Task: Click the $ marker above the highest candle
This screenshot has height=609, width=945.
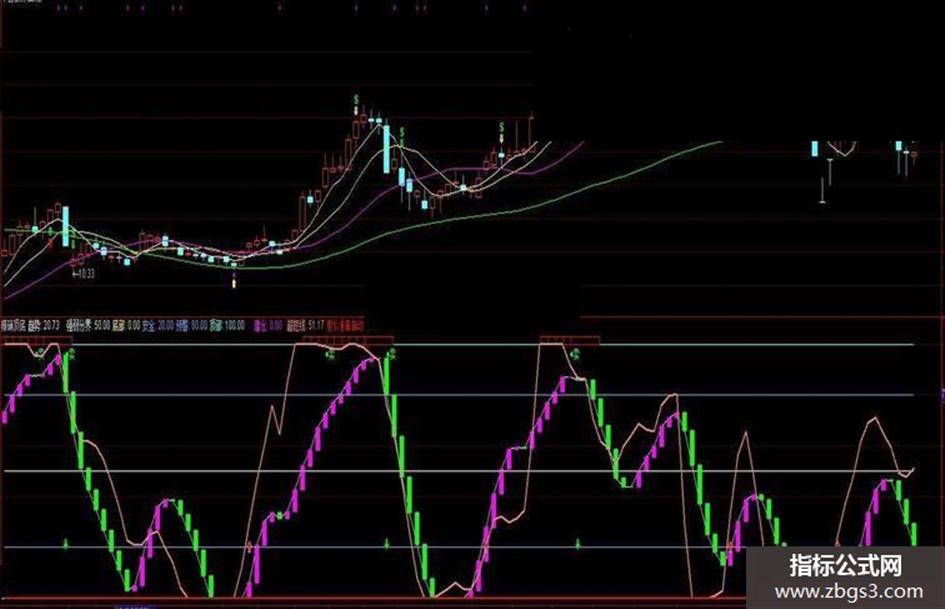Action: [x=356, y=99]
